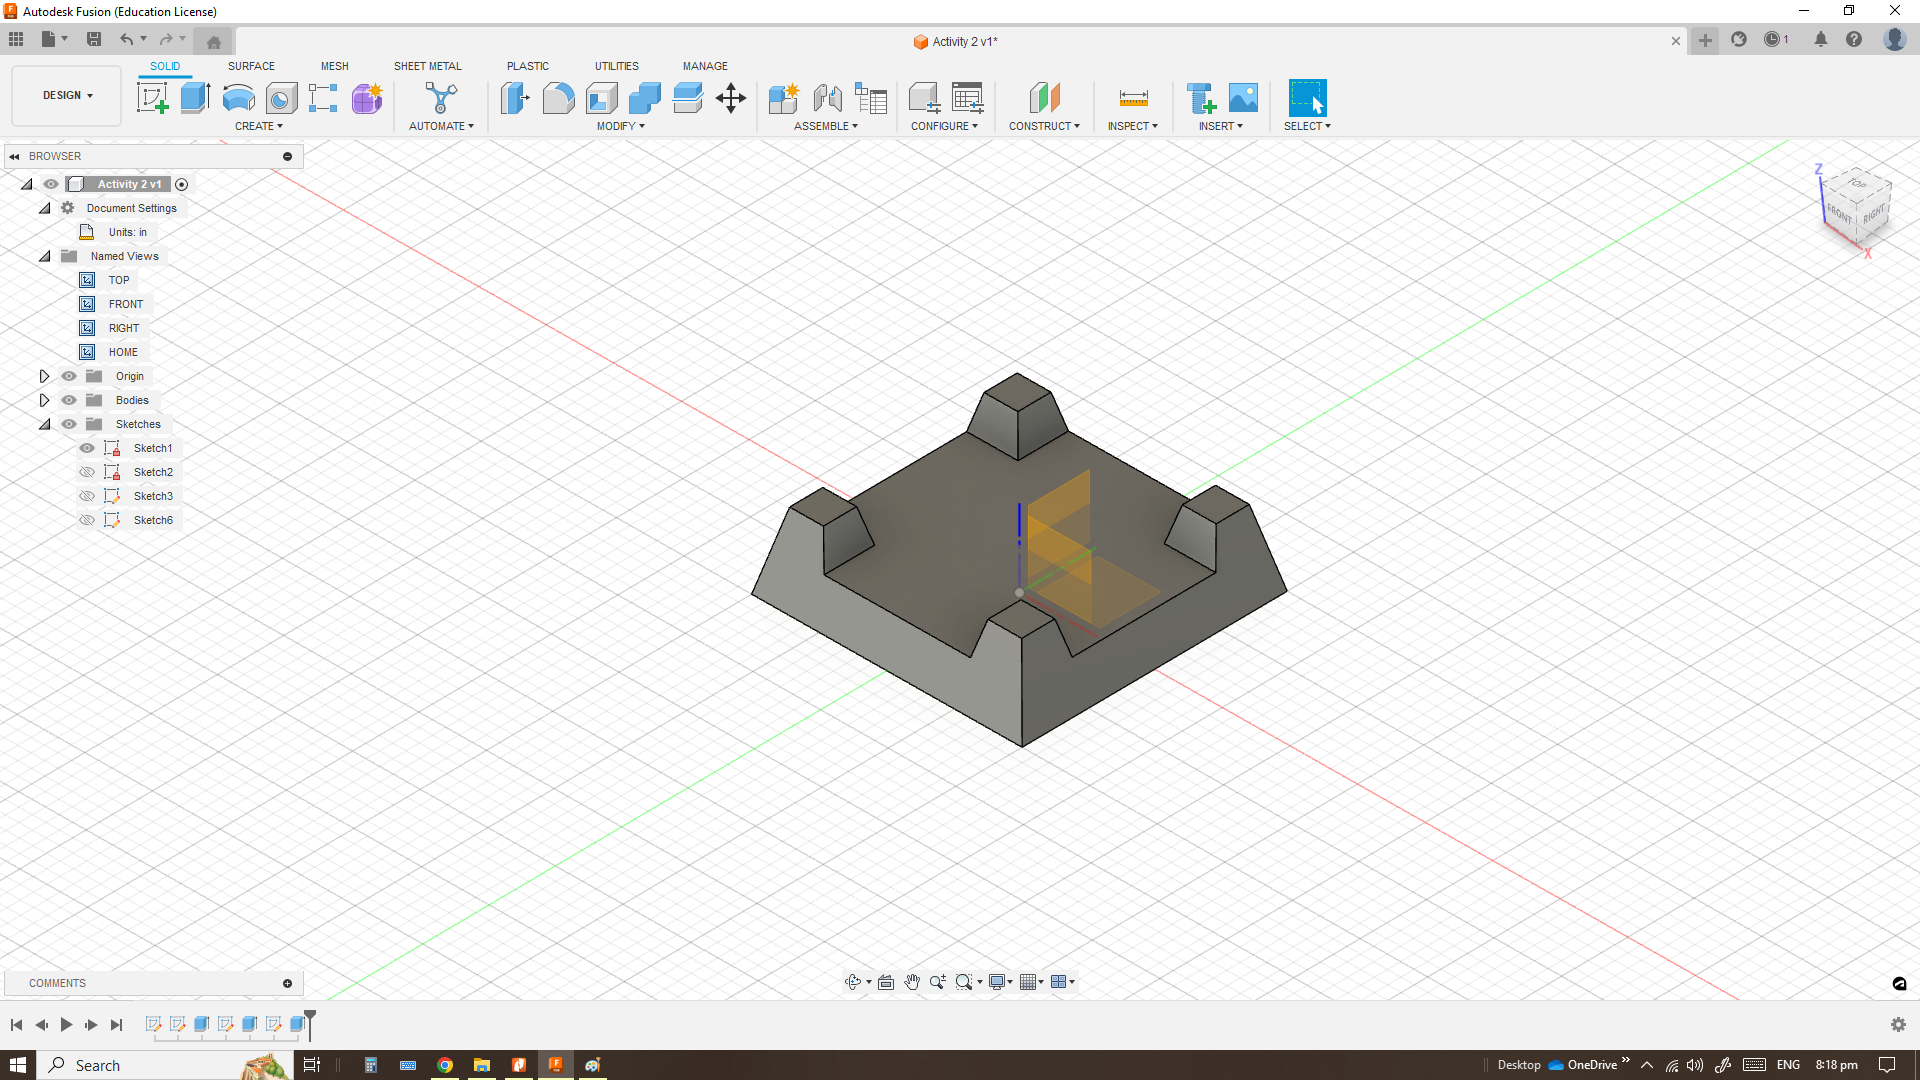1920x1080 pixels.
Task: Collapse the Sketches folder
Action: click(45, 424)
